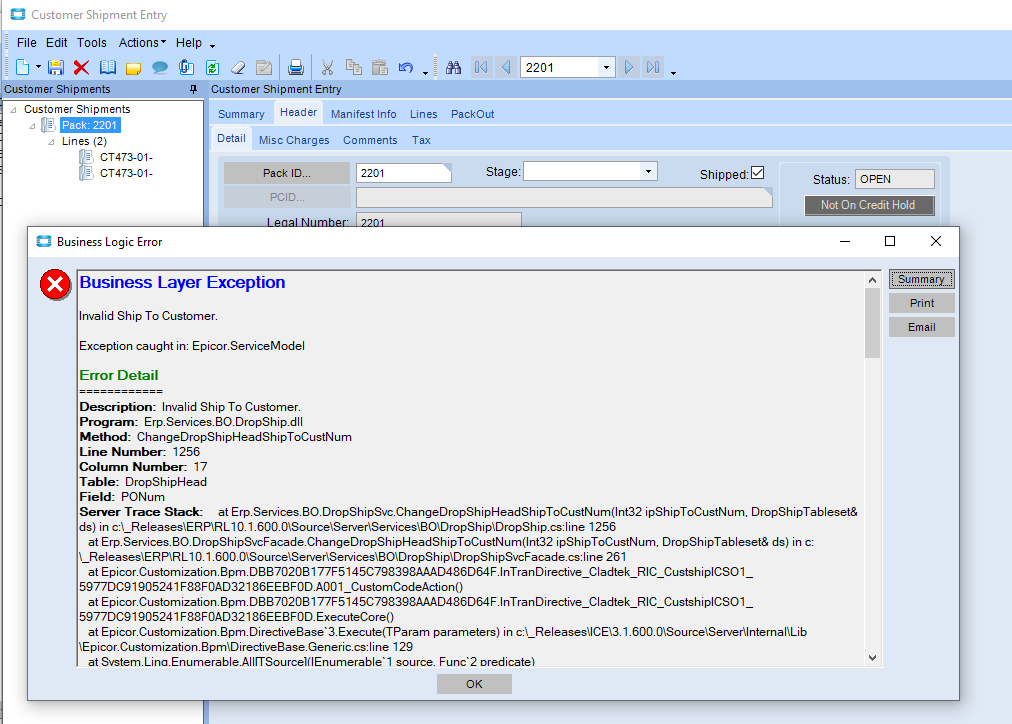Click the Copy icon
Viewport: 1012px width, 724px height.
click(x=353, y=67)
